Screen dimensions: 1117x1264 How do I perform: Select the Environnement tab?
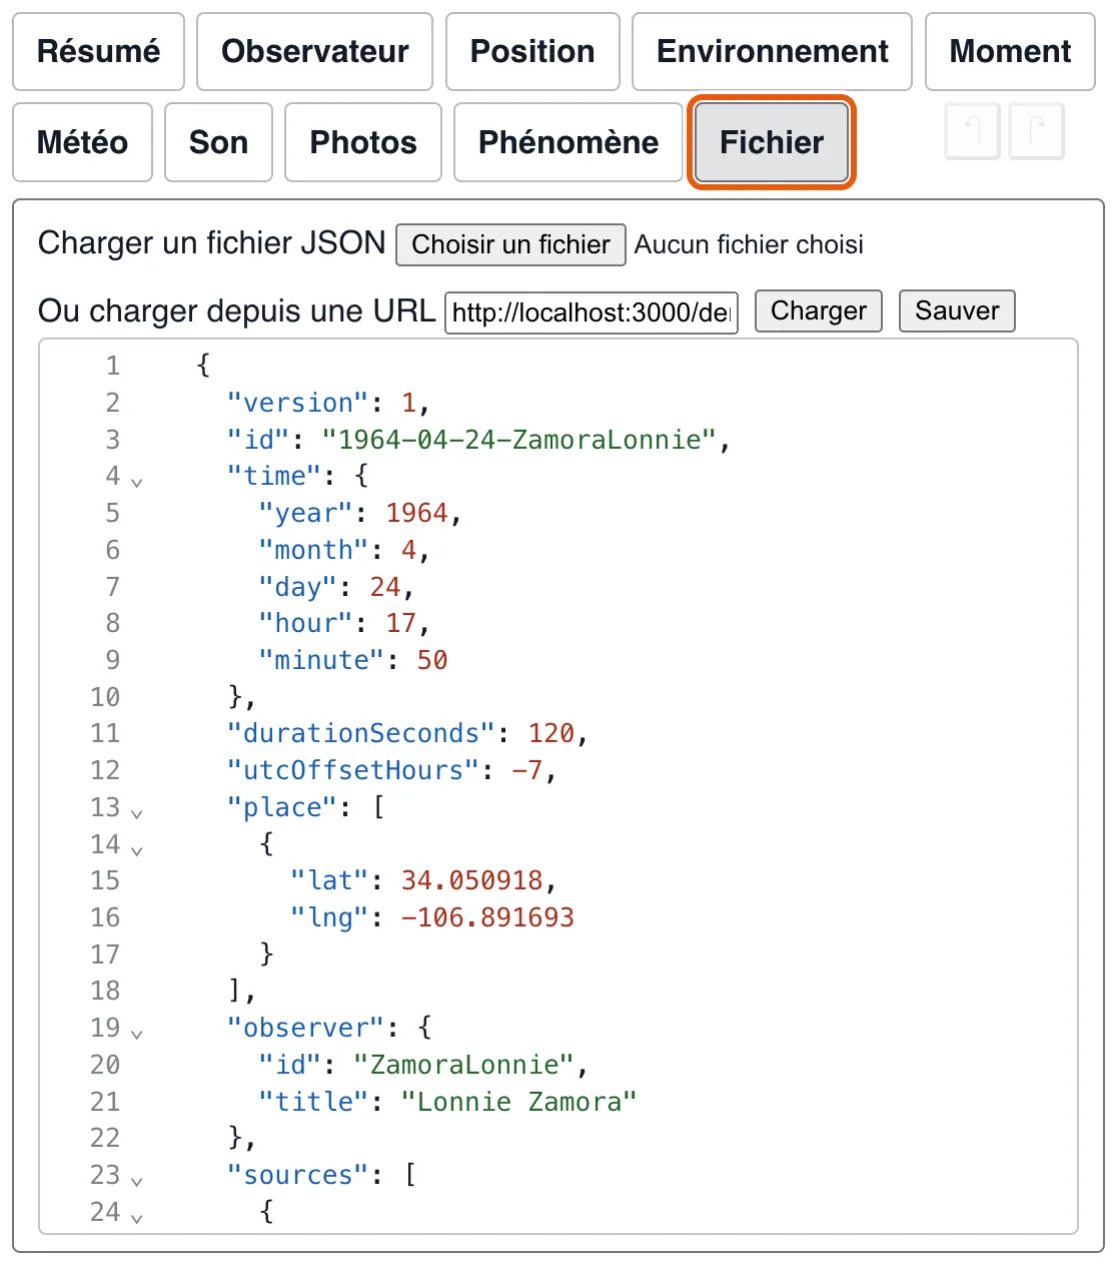point(772,52)
